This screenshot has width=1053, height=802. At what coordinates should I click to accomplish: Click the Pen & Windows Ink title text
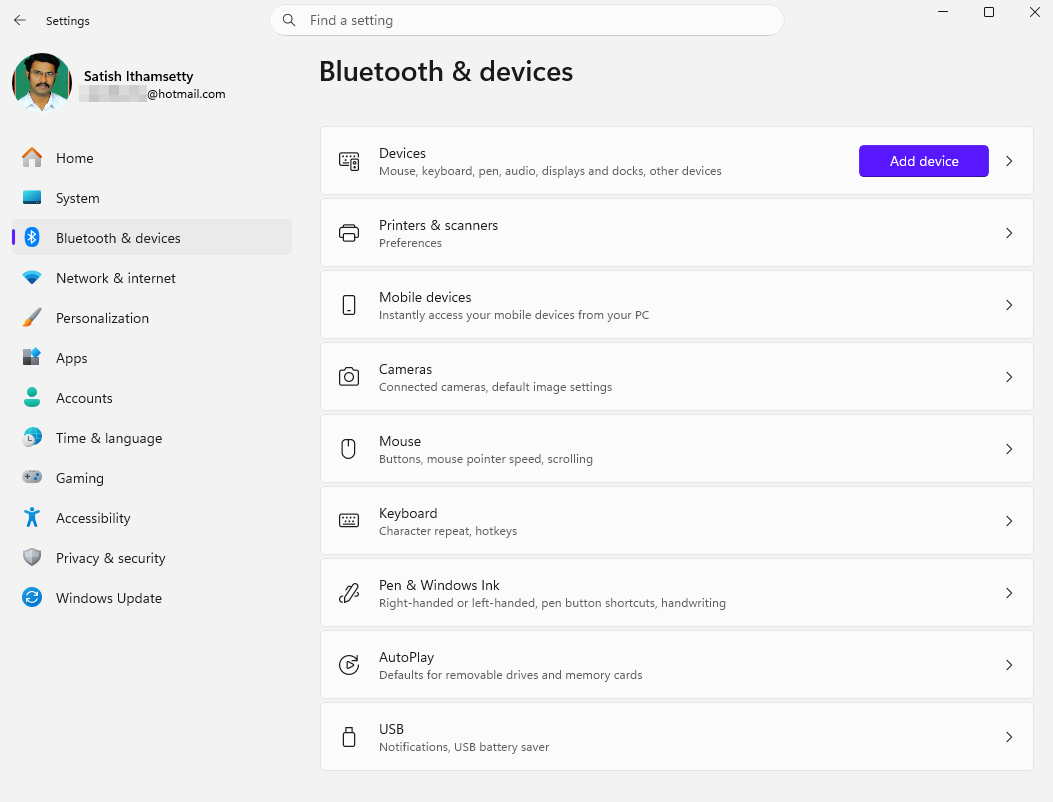tap(439, 585)
